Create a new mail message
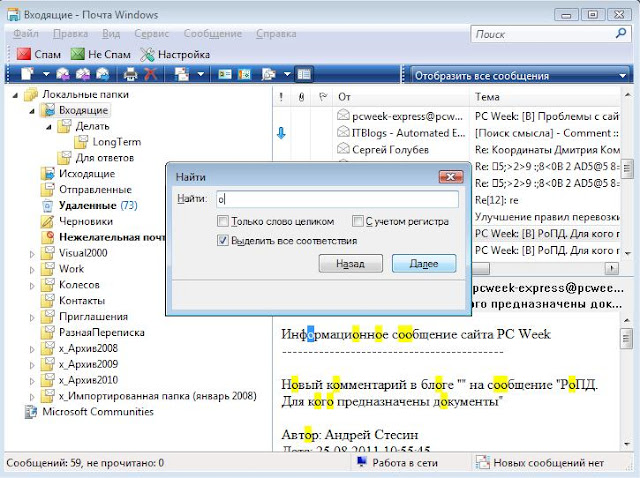This screenshot has width=640, height=478. pyautogui.click(x=27, y=74)
